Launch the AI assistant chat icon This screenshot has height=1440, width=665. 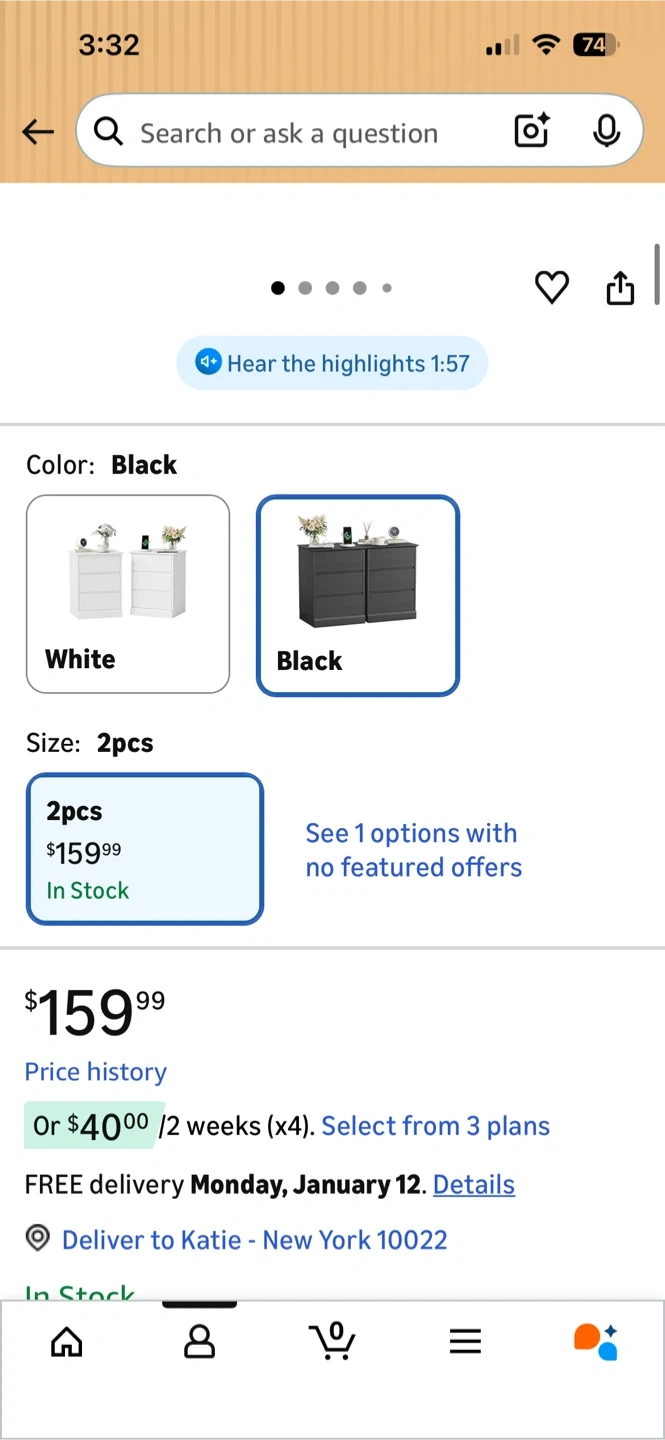pos(596,1342)
